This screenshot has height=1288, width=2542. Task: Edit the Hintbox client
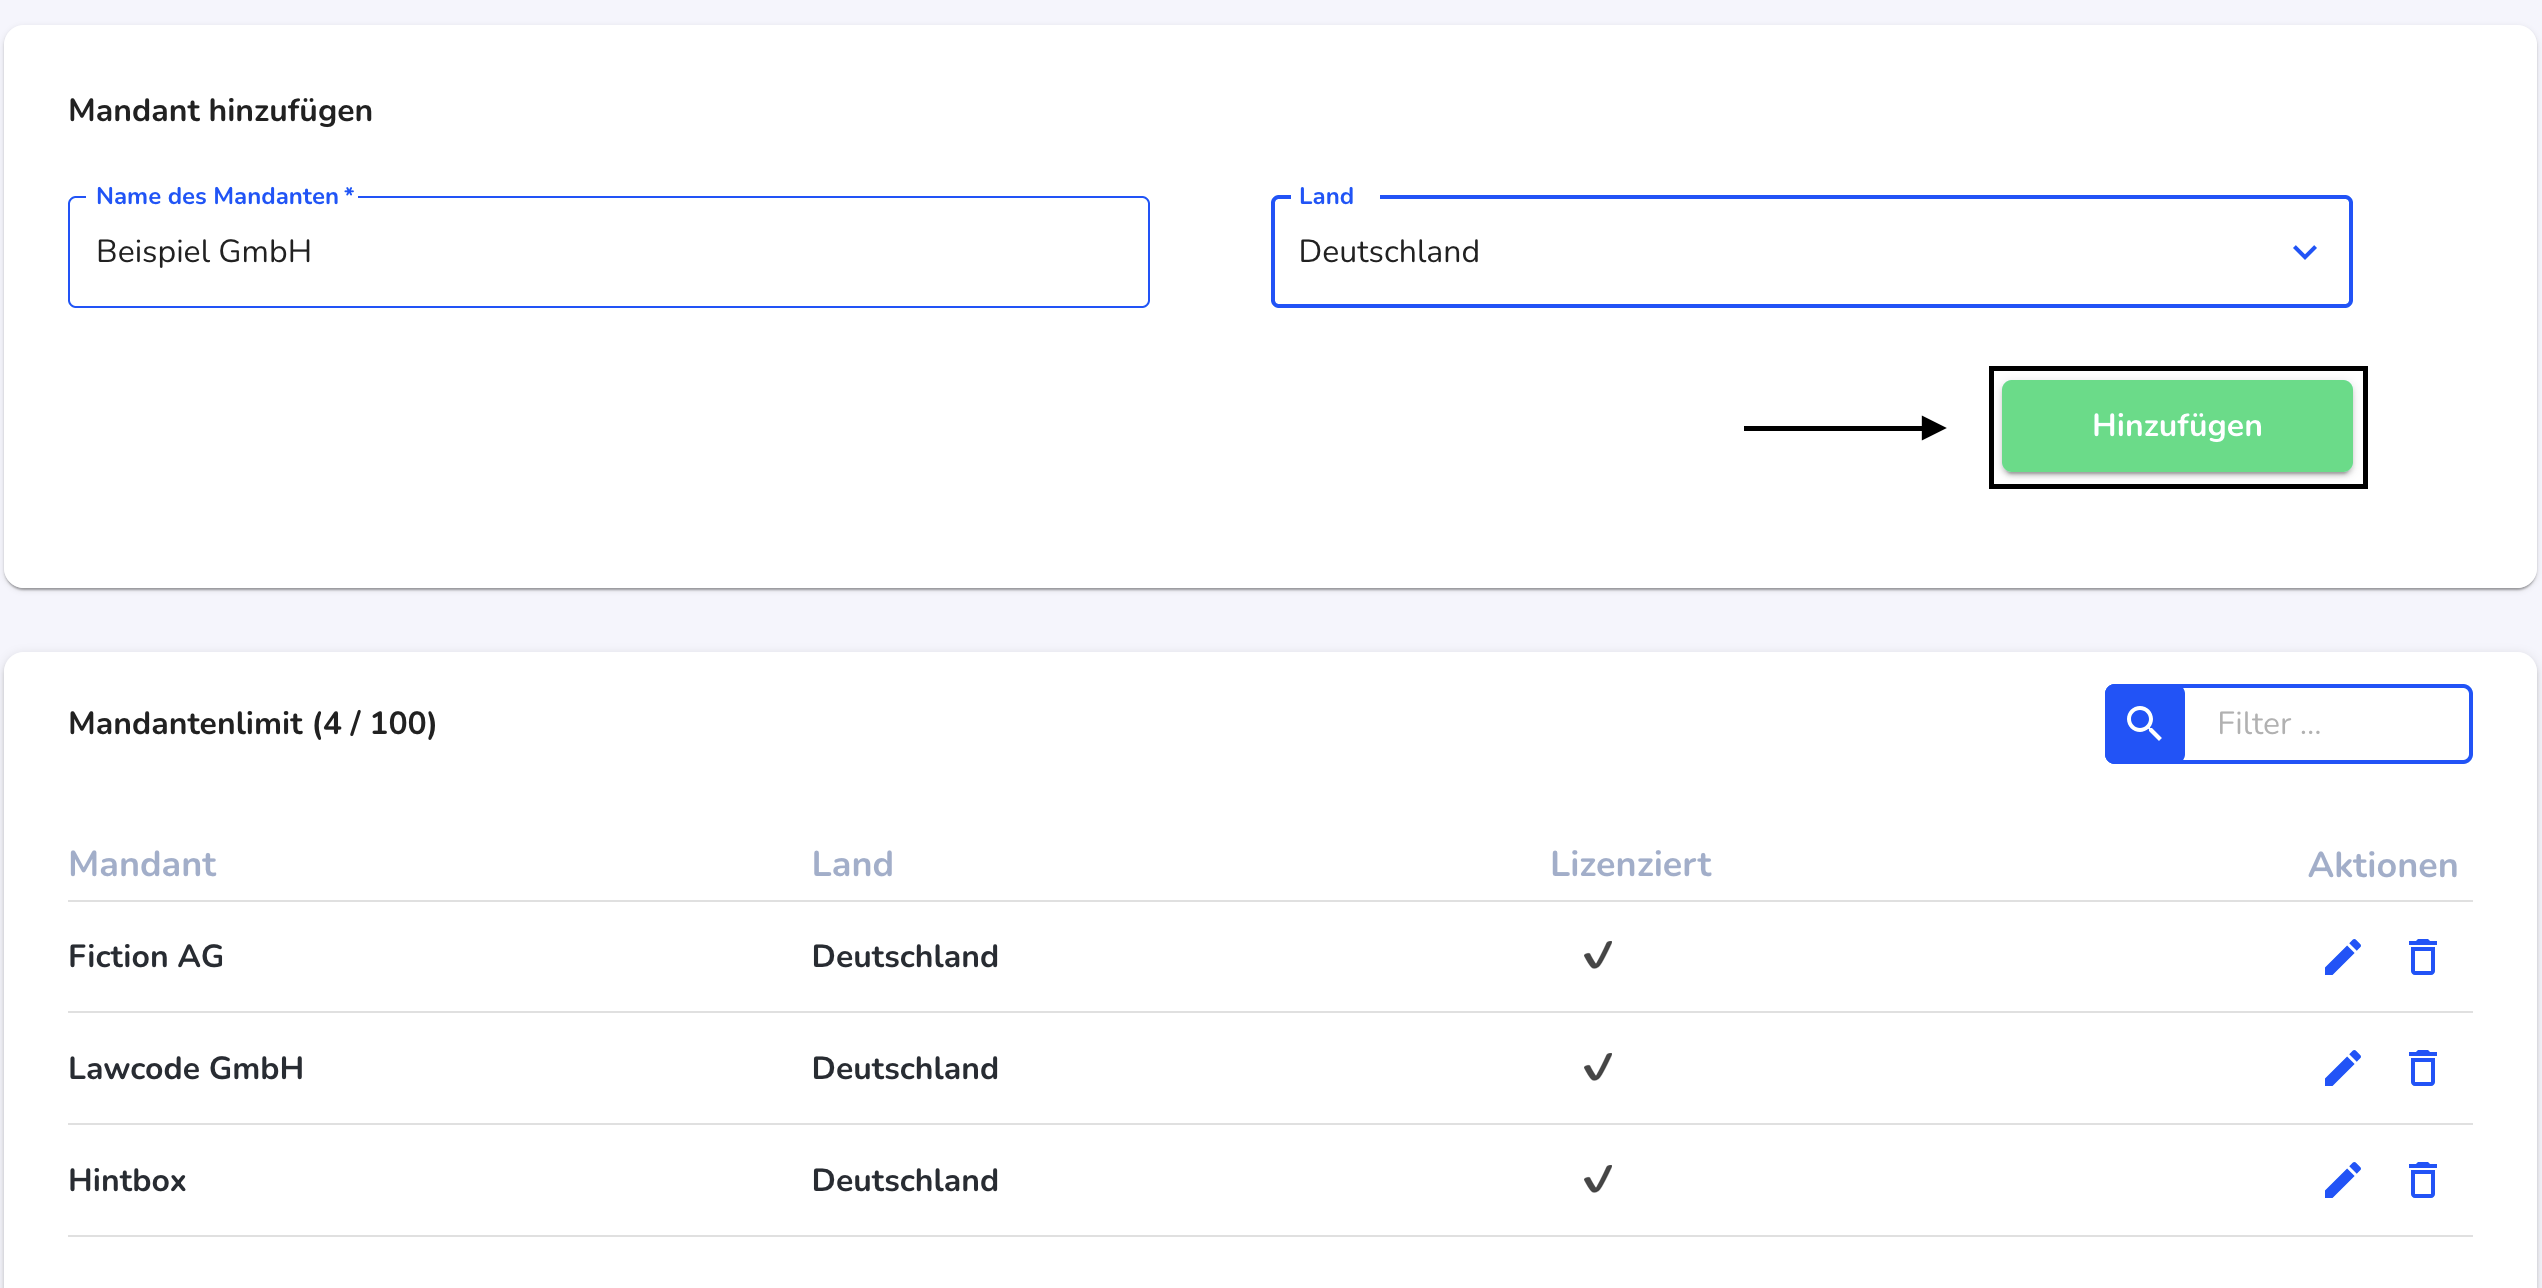[x=2342, y=1180]
